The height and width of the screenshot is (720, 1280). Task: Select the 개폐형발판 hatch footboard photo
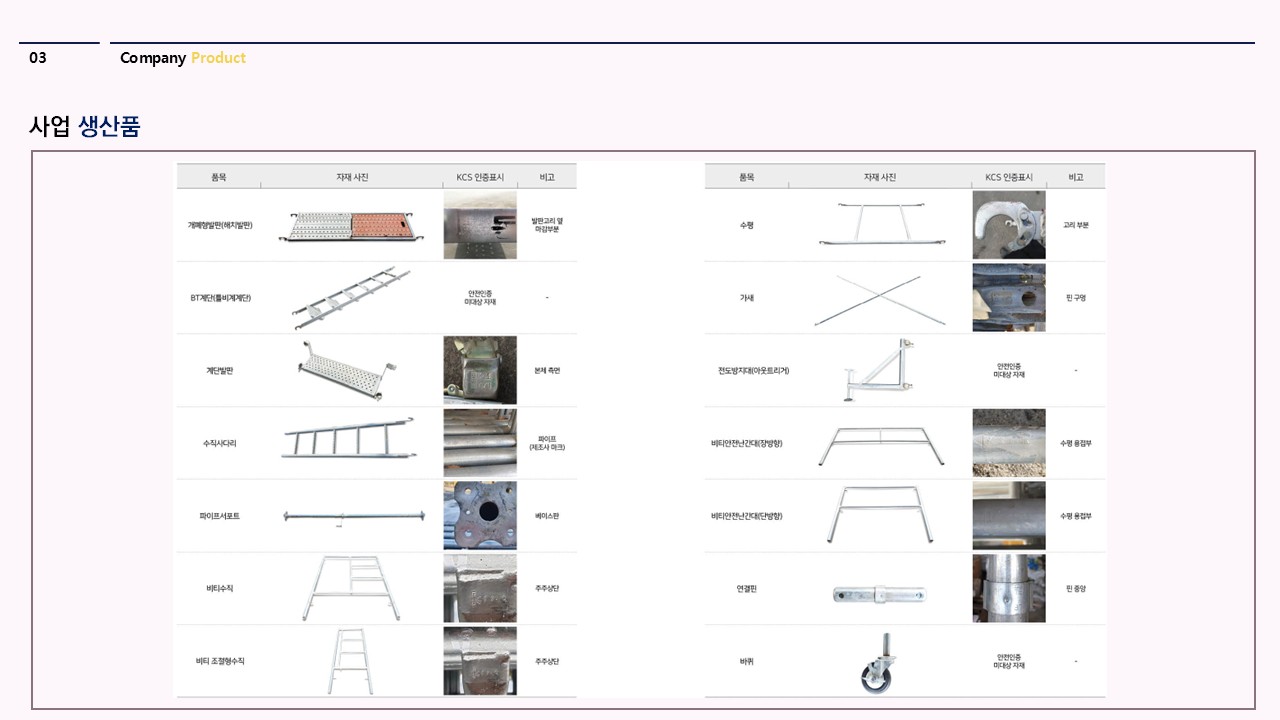click(x=352, y=226)
